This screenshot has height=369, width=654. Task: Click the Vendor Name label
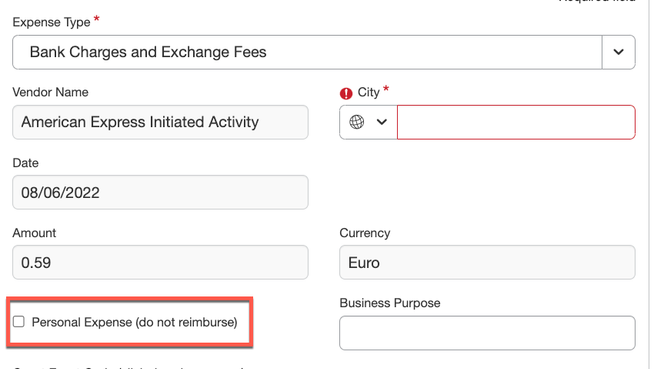click(50, 92)
